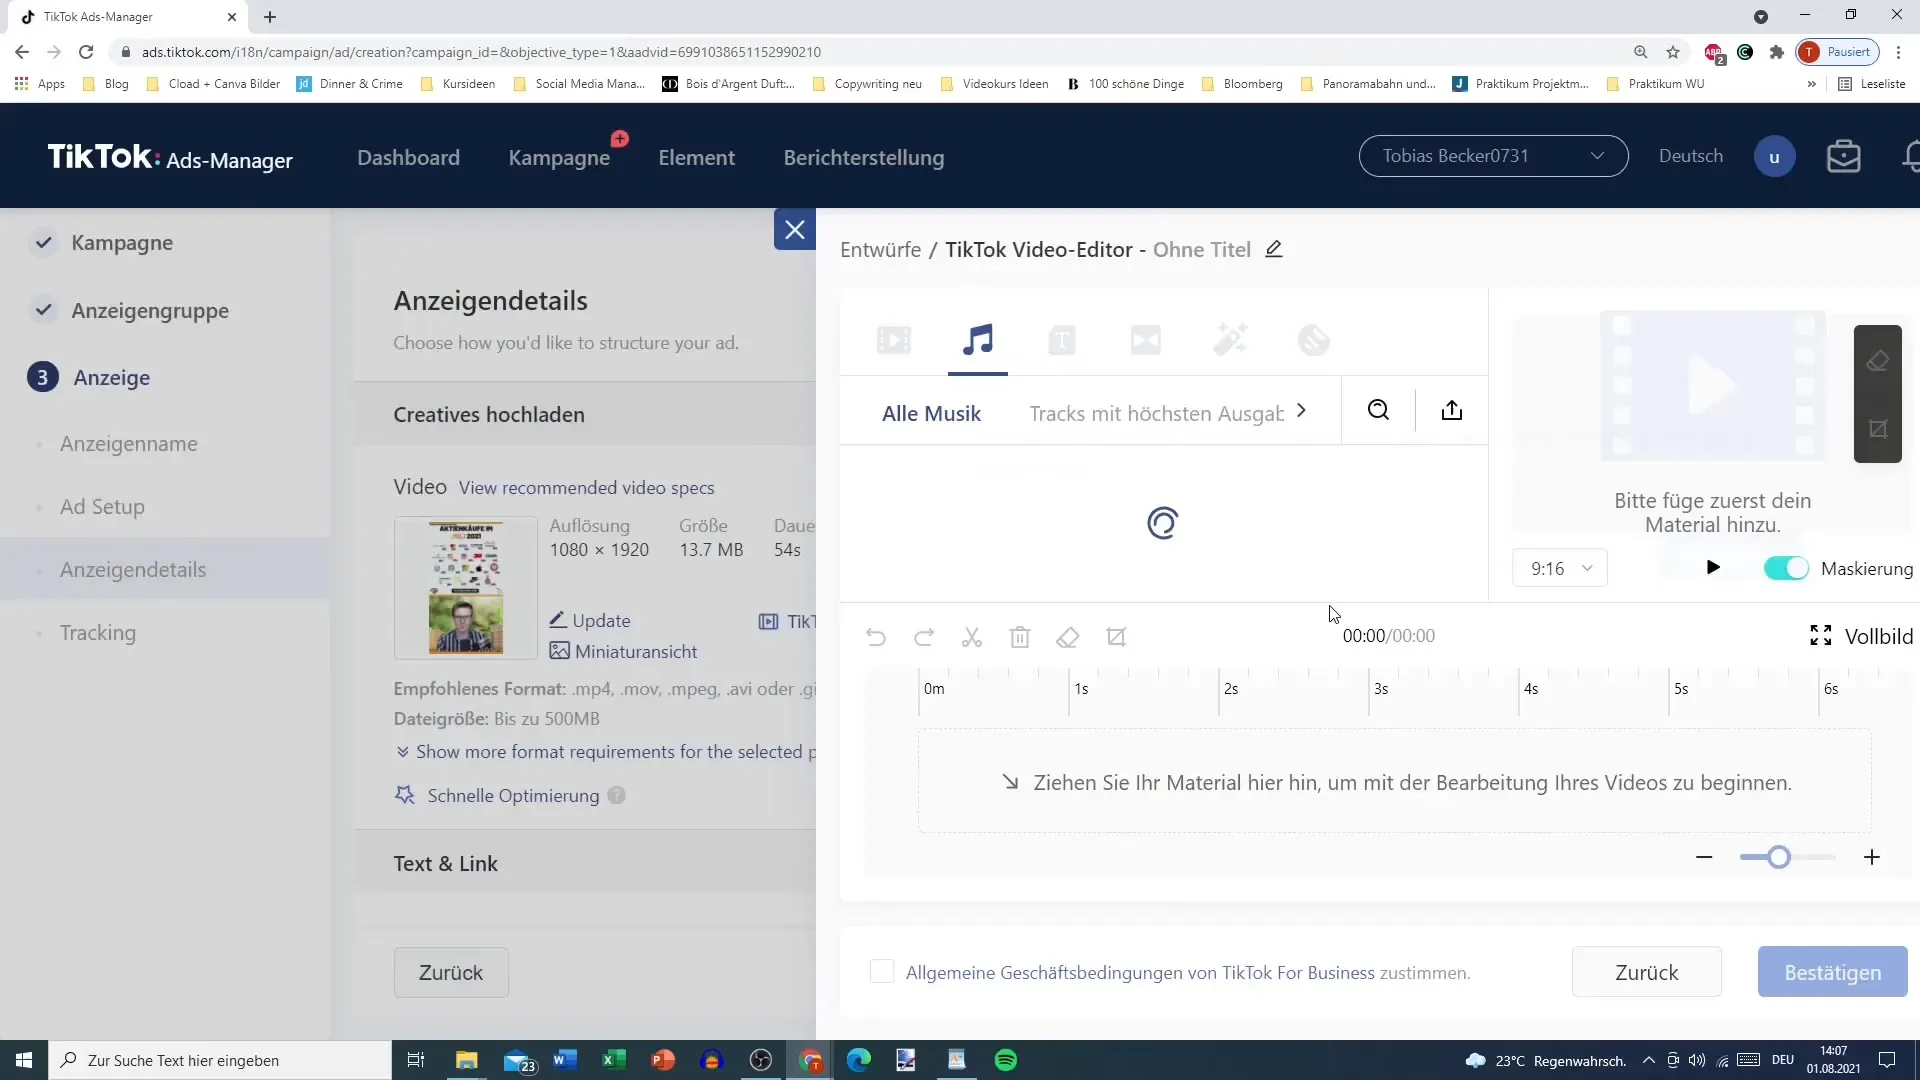
Task: Click the Bestätigen button
Action: pos(1833,972)
